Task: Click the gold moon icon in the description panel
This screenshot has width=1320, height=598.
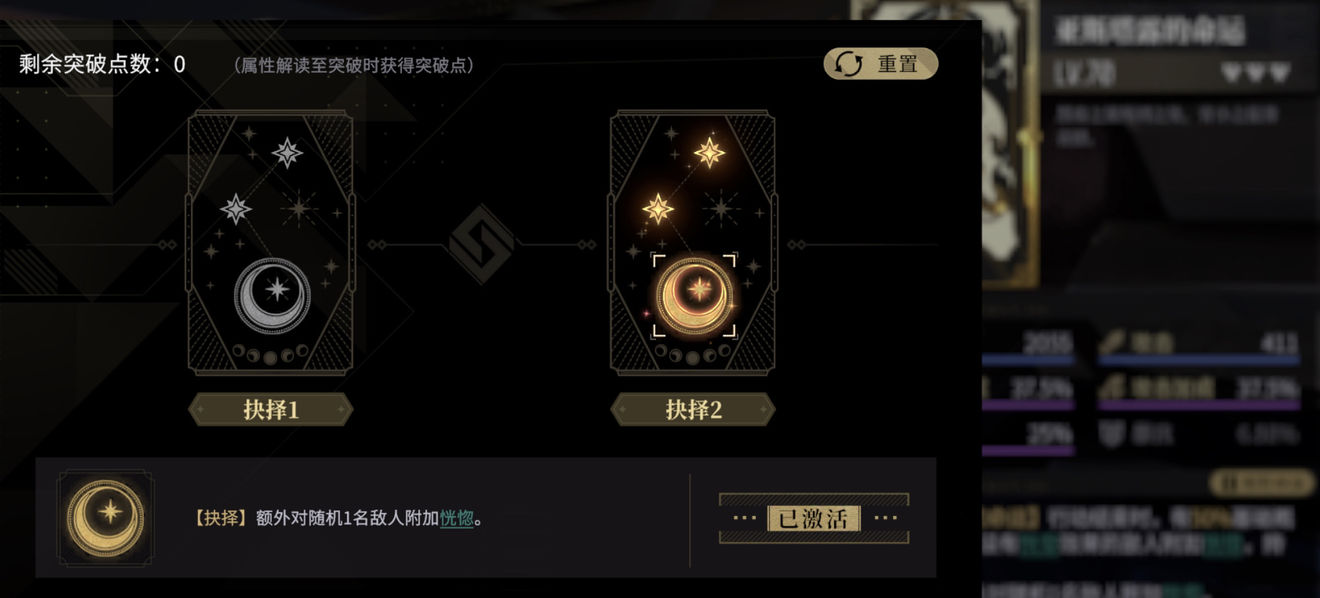Action: tap(106, 518)
